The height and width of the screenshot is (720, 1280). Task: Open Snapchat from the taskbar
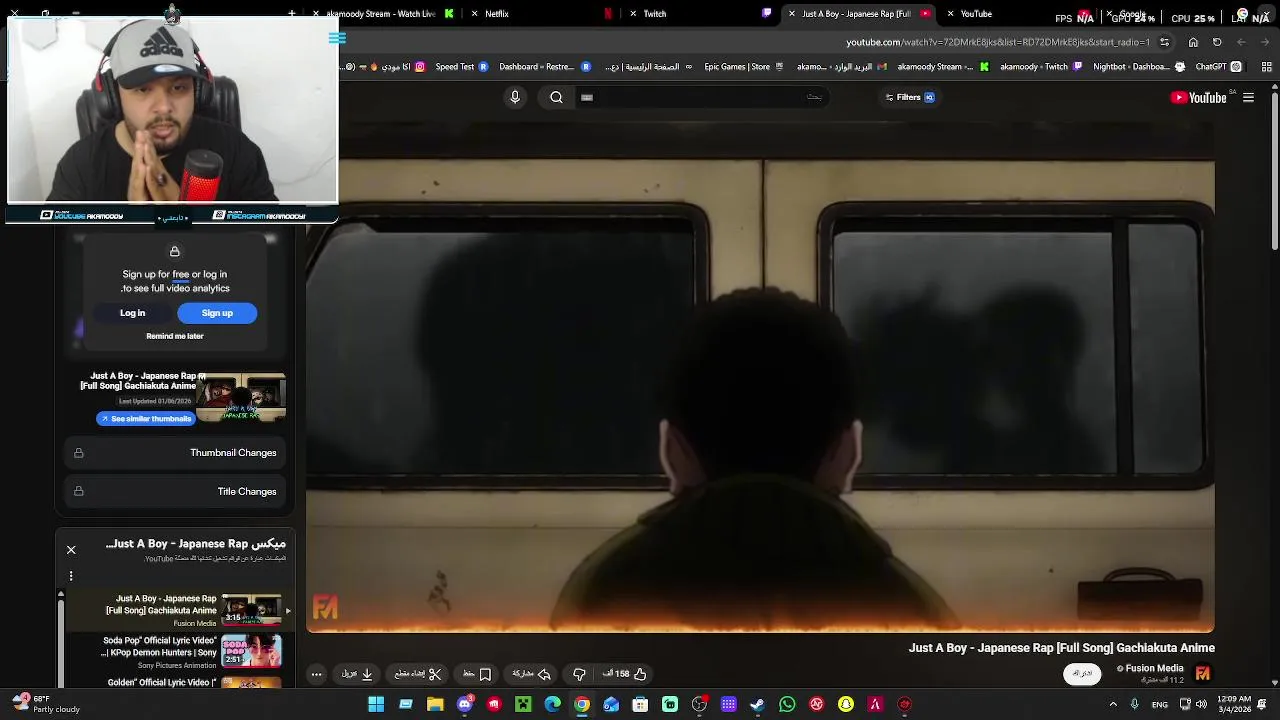click(x=846, y=705)
